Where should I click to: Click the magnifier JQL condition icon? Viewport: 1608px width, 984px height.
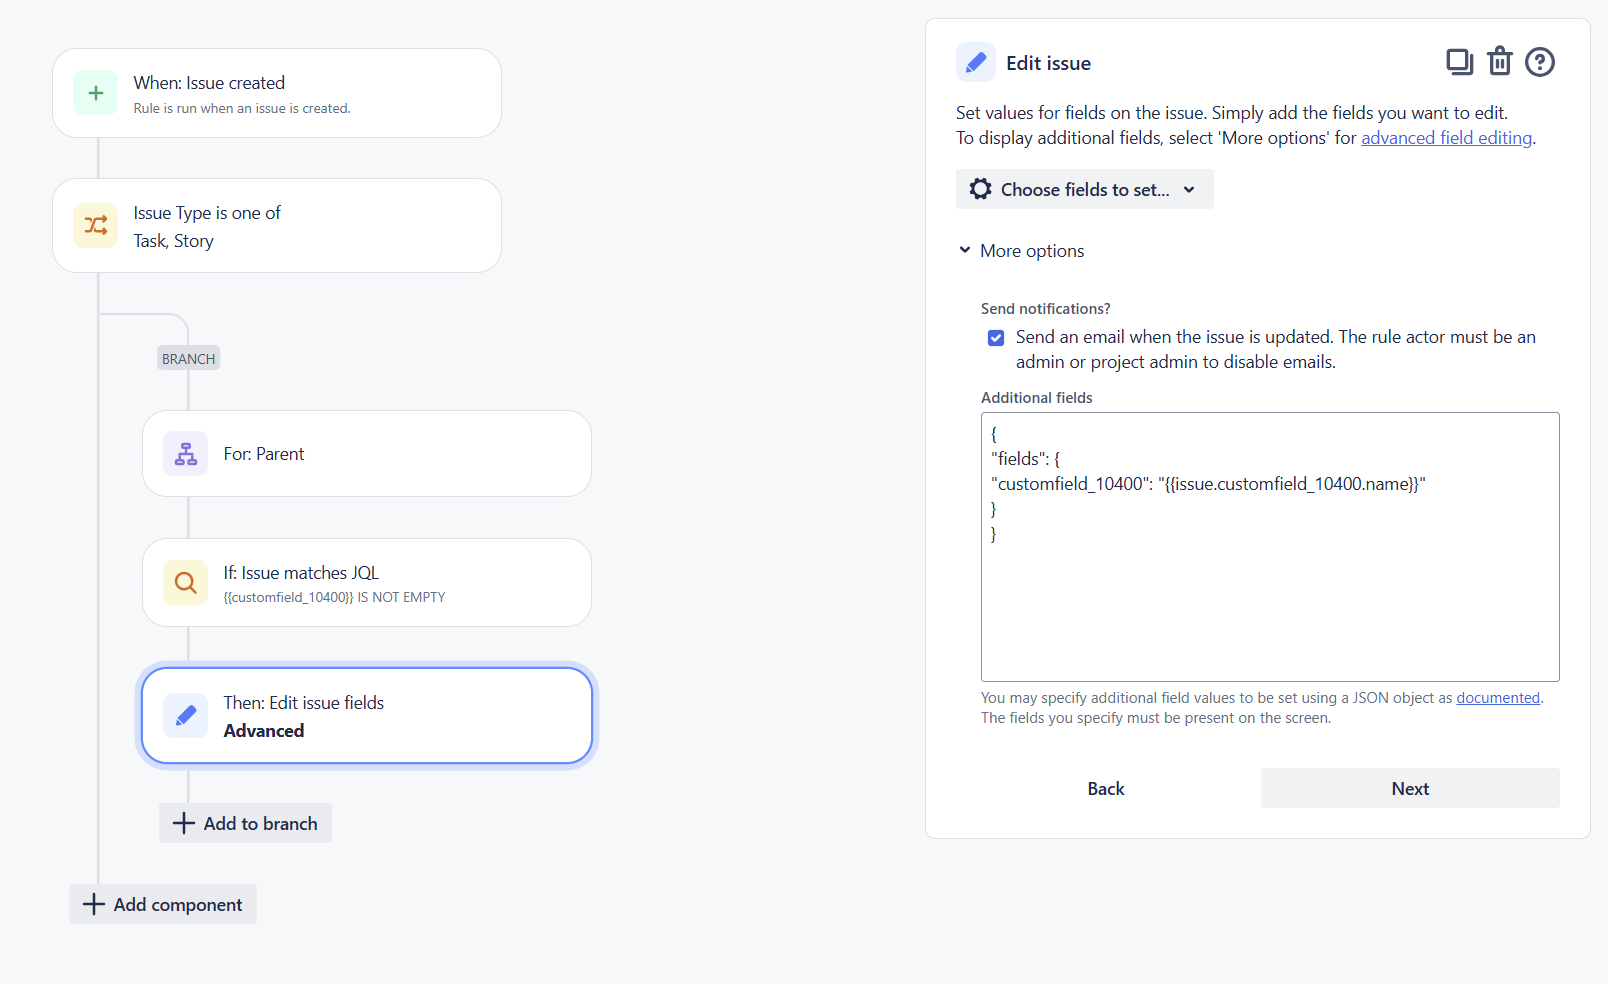tap(186, 582)
